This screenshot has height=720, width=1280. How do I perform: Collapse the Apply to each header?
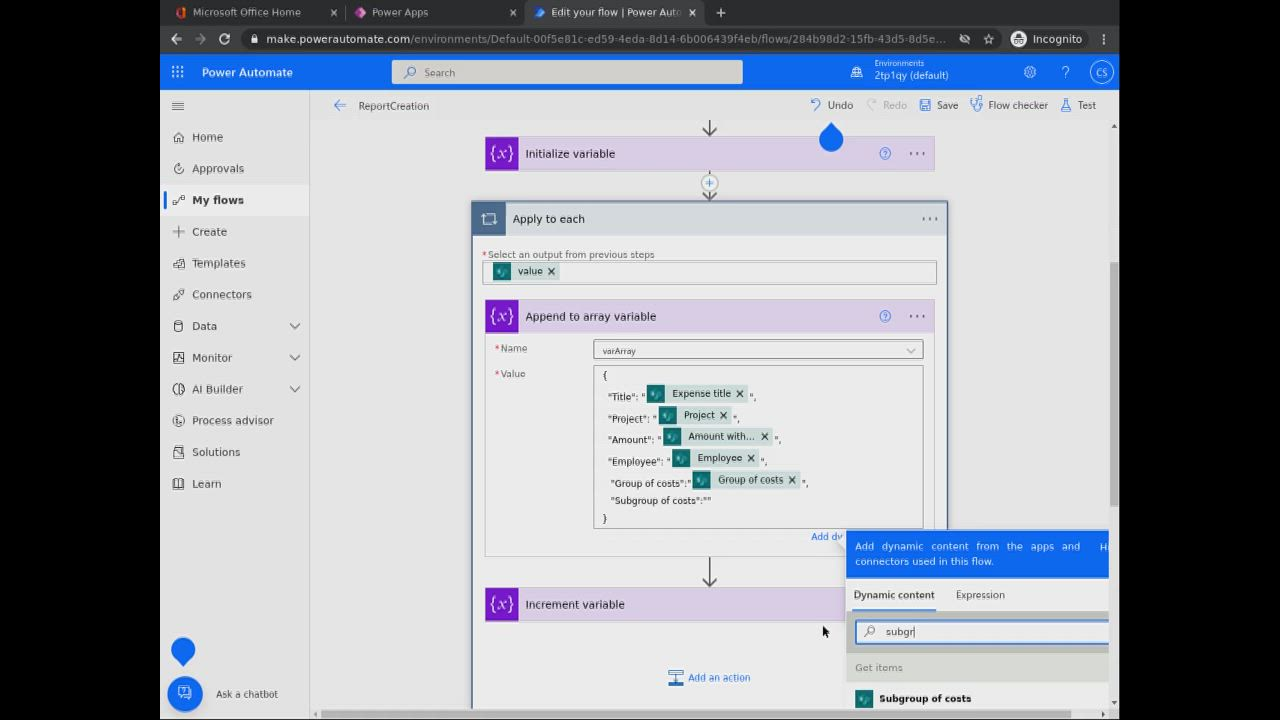(x=709, y=219)
